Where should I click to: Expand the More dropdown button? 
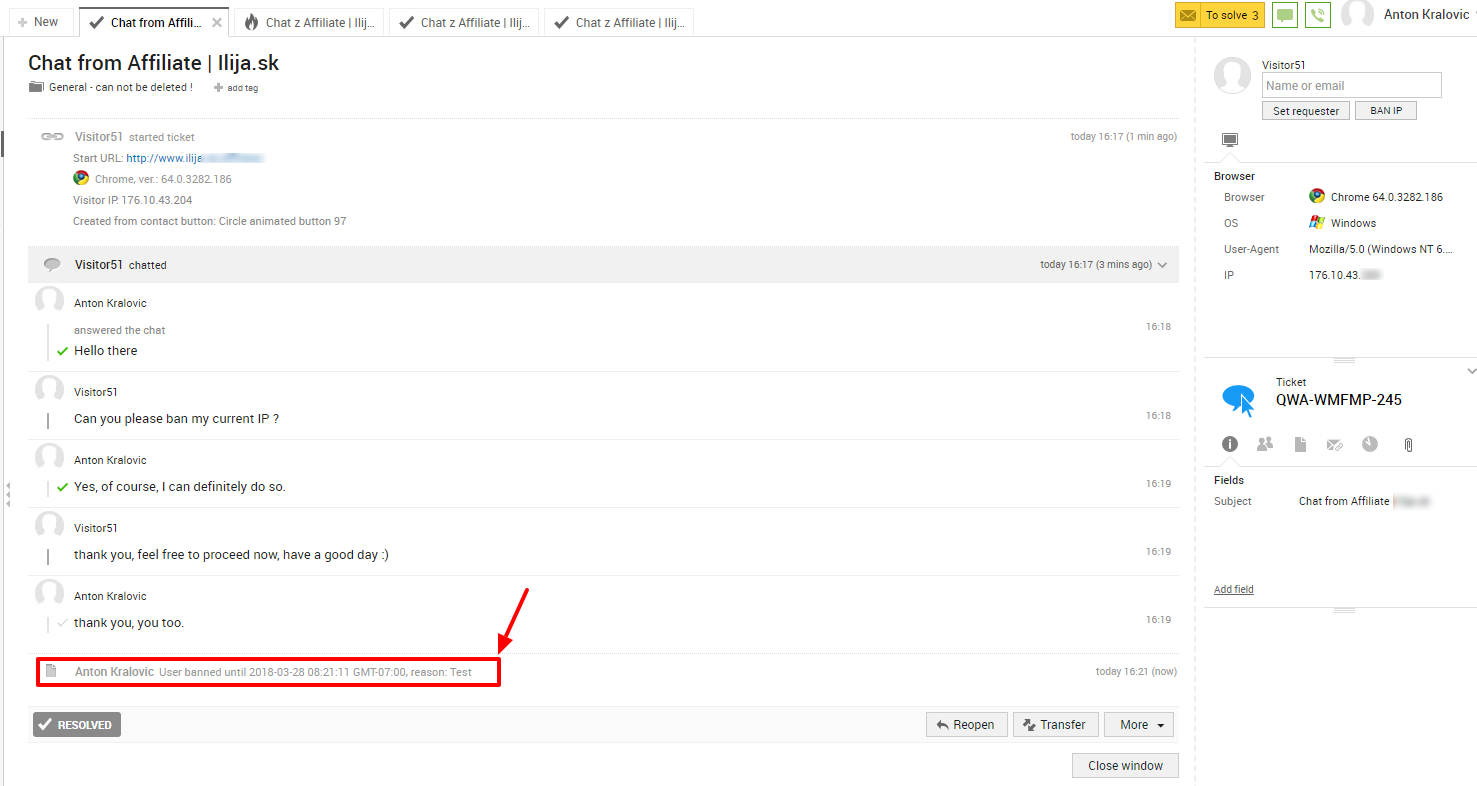[x=1139, y=725]
